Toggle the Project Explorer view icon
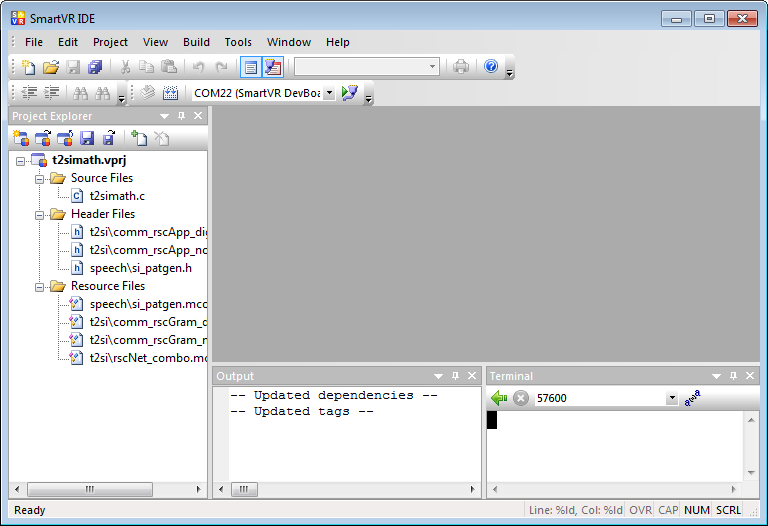768x526 pixels. [x=251, y=67]
